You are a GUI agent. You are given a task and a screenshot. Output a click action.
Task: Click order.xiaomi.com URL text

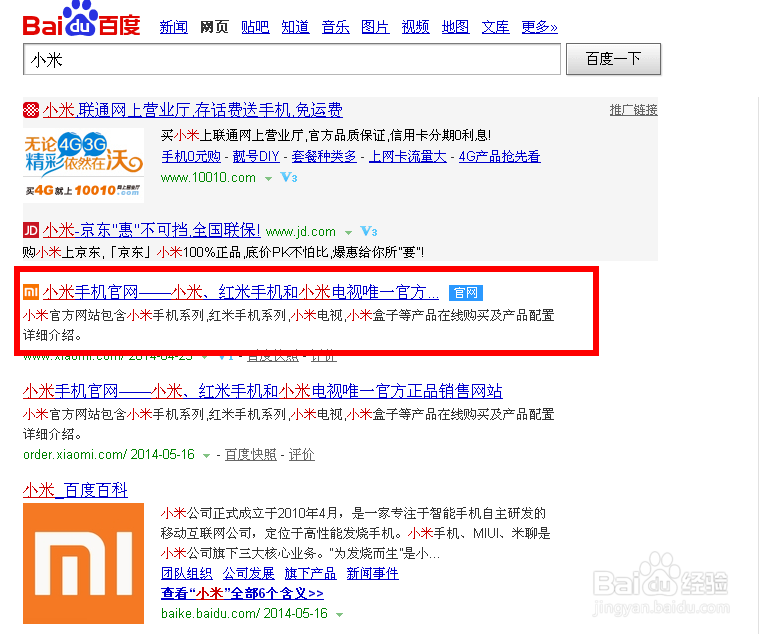[75, 455]
